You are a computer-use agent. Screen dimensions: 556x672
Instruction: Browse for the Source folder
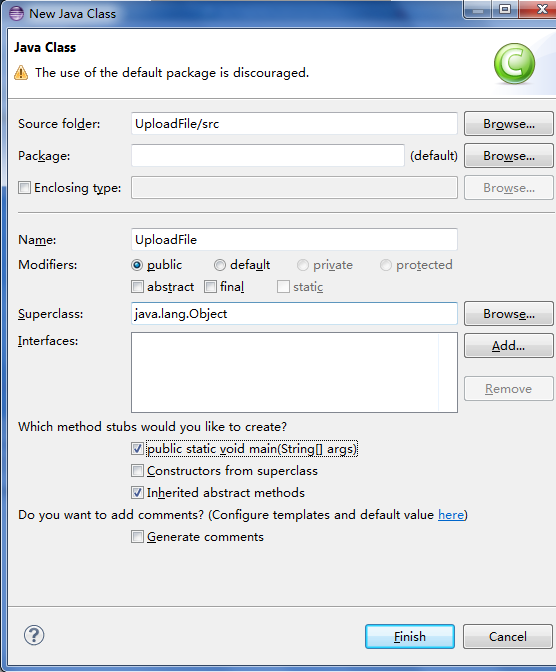coord(509,124)
